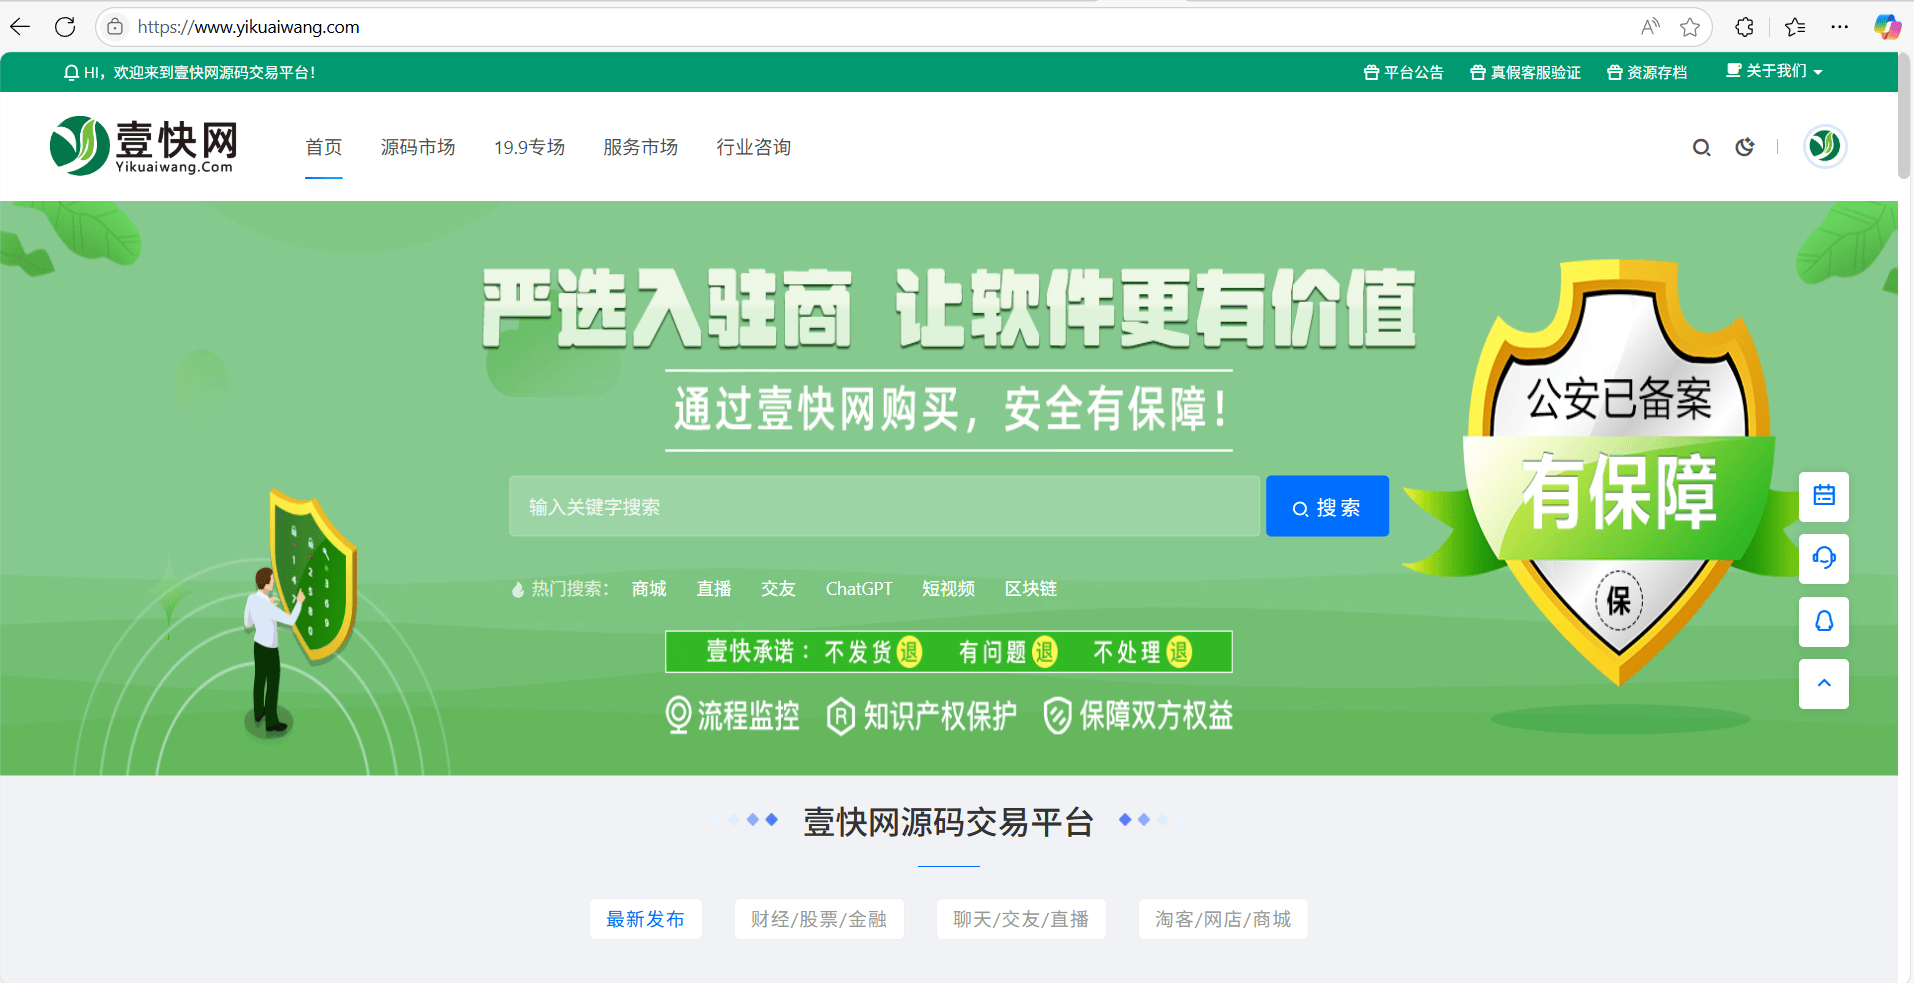The image size is (1914, 983).
Task: Reload the page with the refresh icon
Action: pyautogui.click(x=65, y=27)
